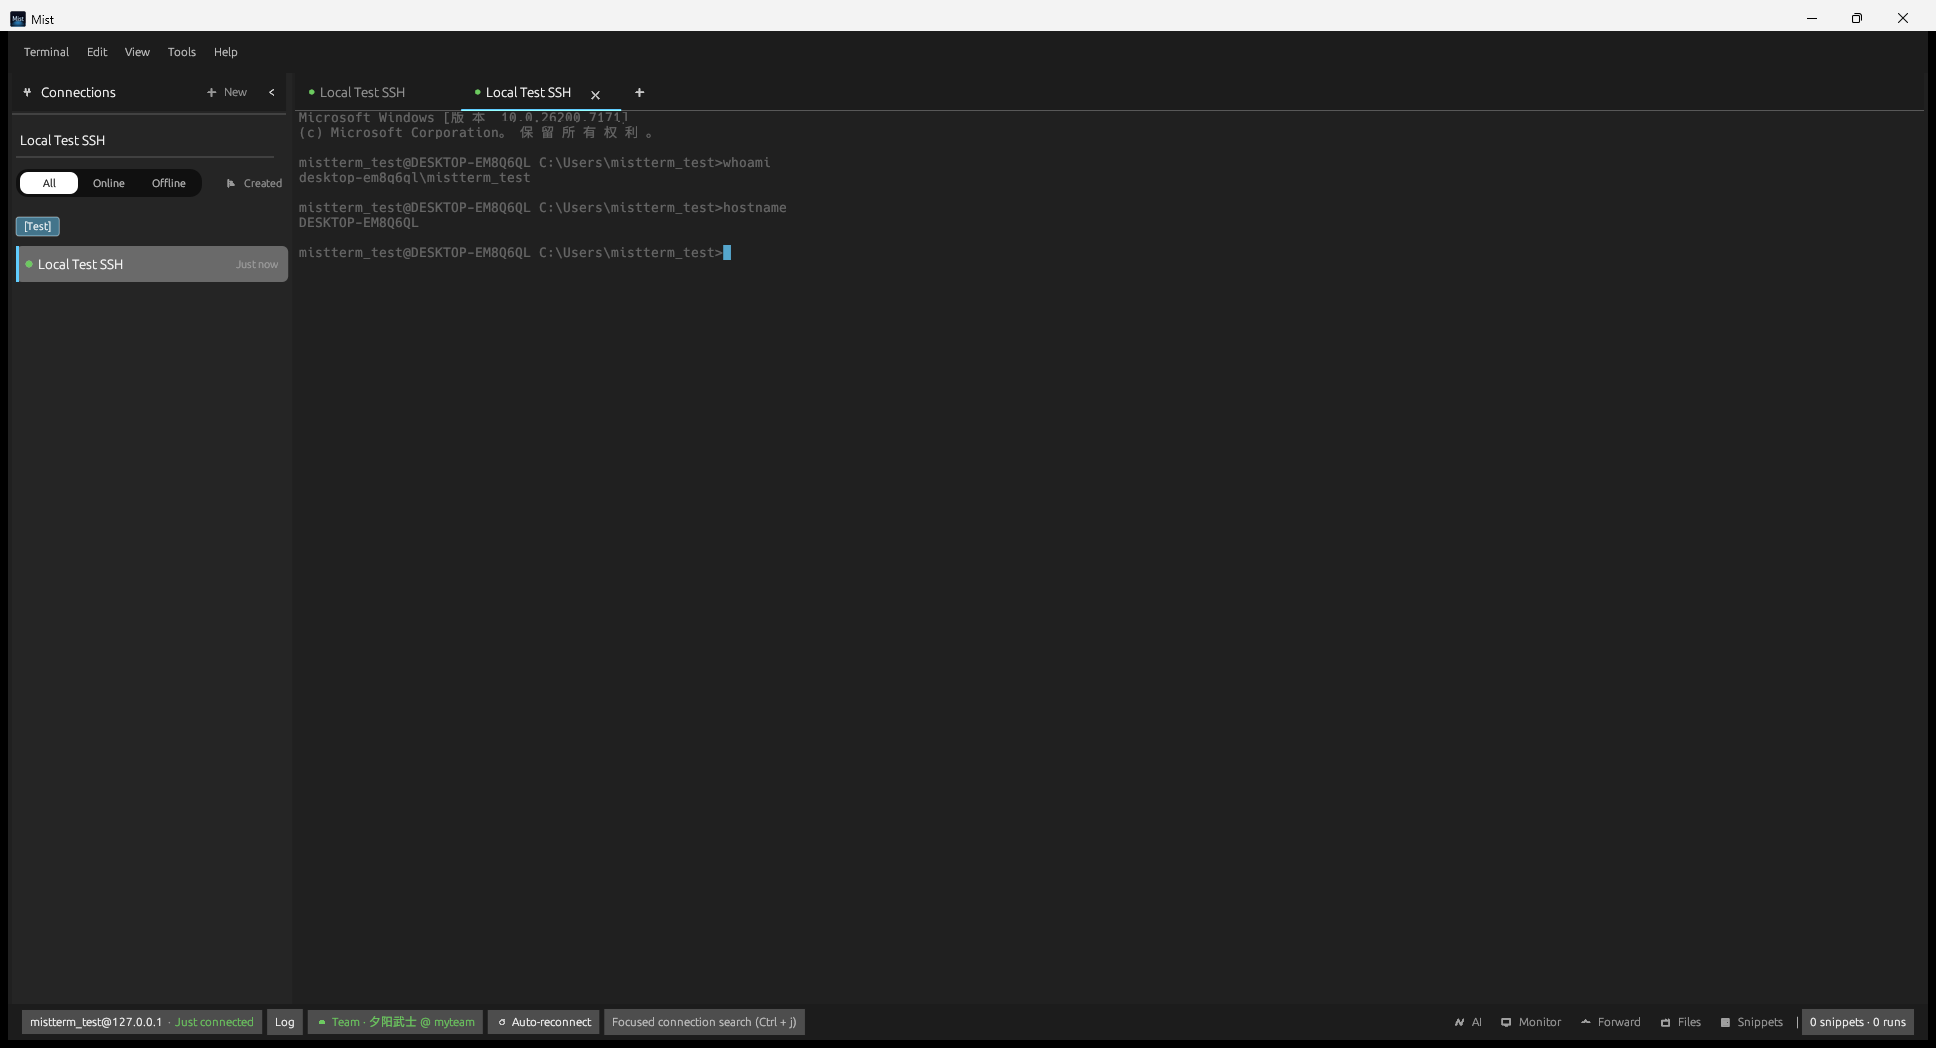The image size is (1936, 1048).
Task: Select the Offline filter
Action: [169, 183]
